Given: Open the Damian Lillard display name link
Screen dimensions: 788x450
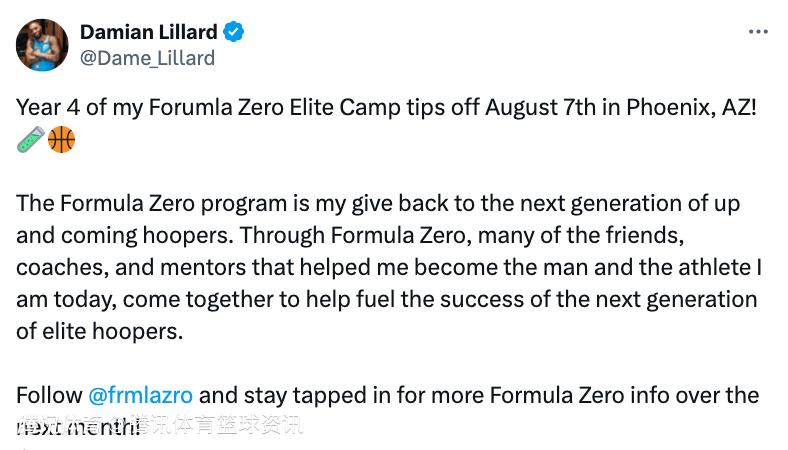Looking at the screenshot, I should 149,32.
